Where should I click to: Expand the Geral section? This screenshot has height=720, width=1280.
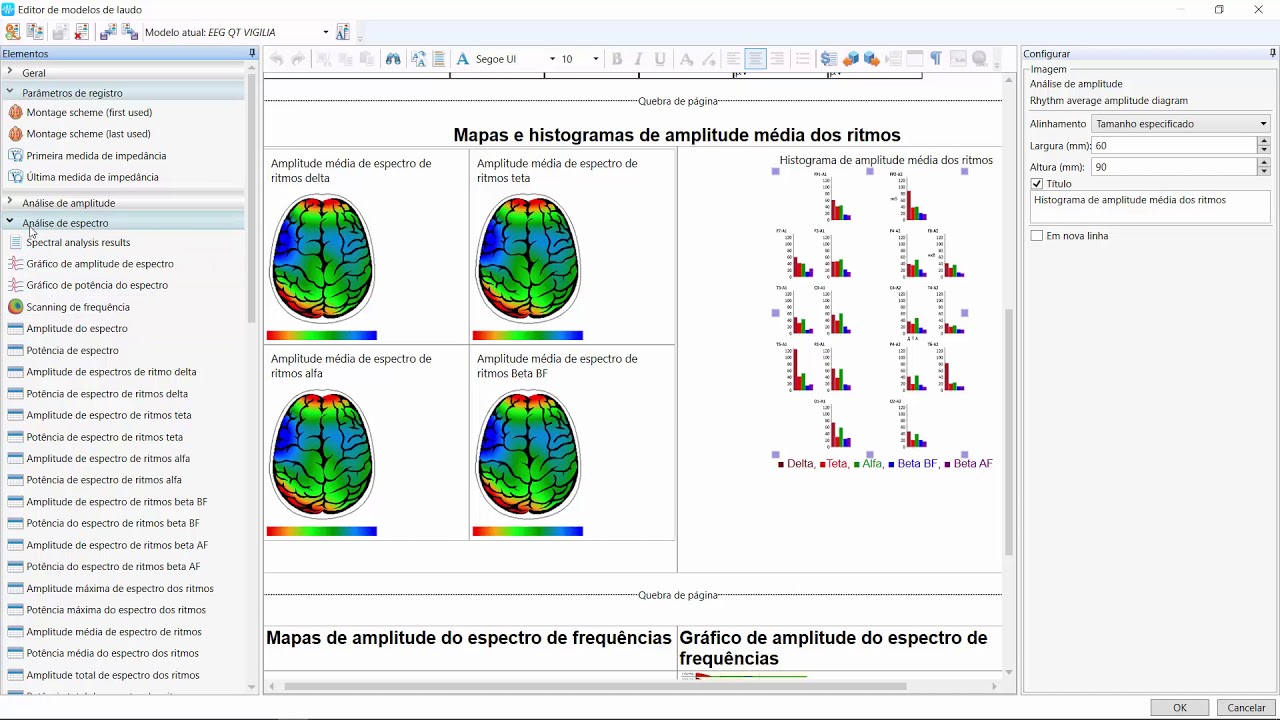10,72
